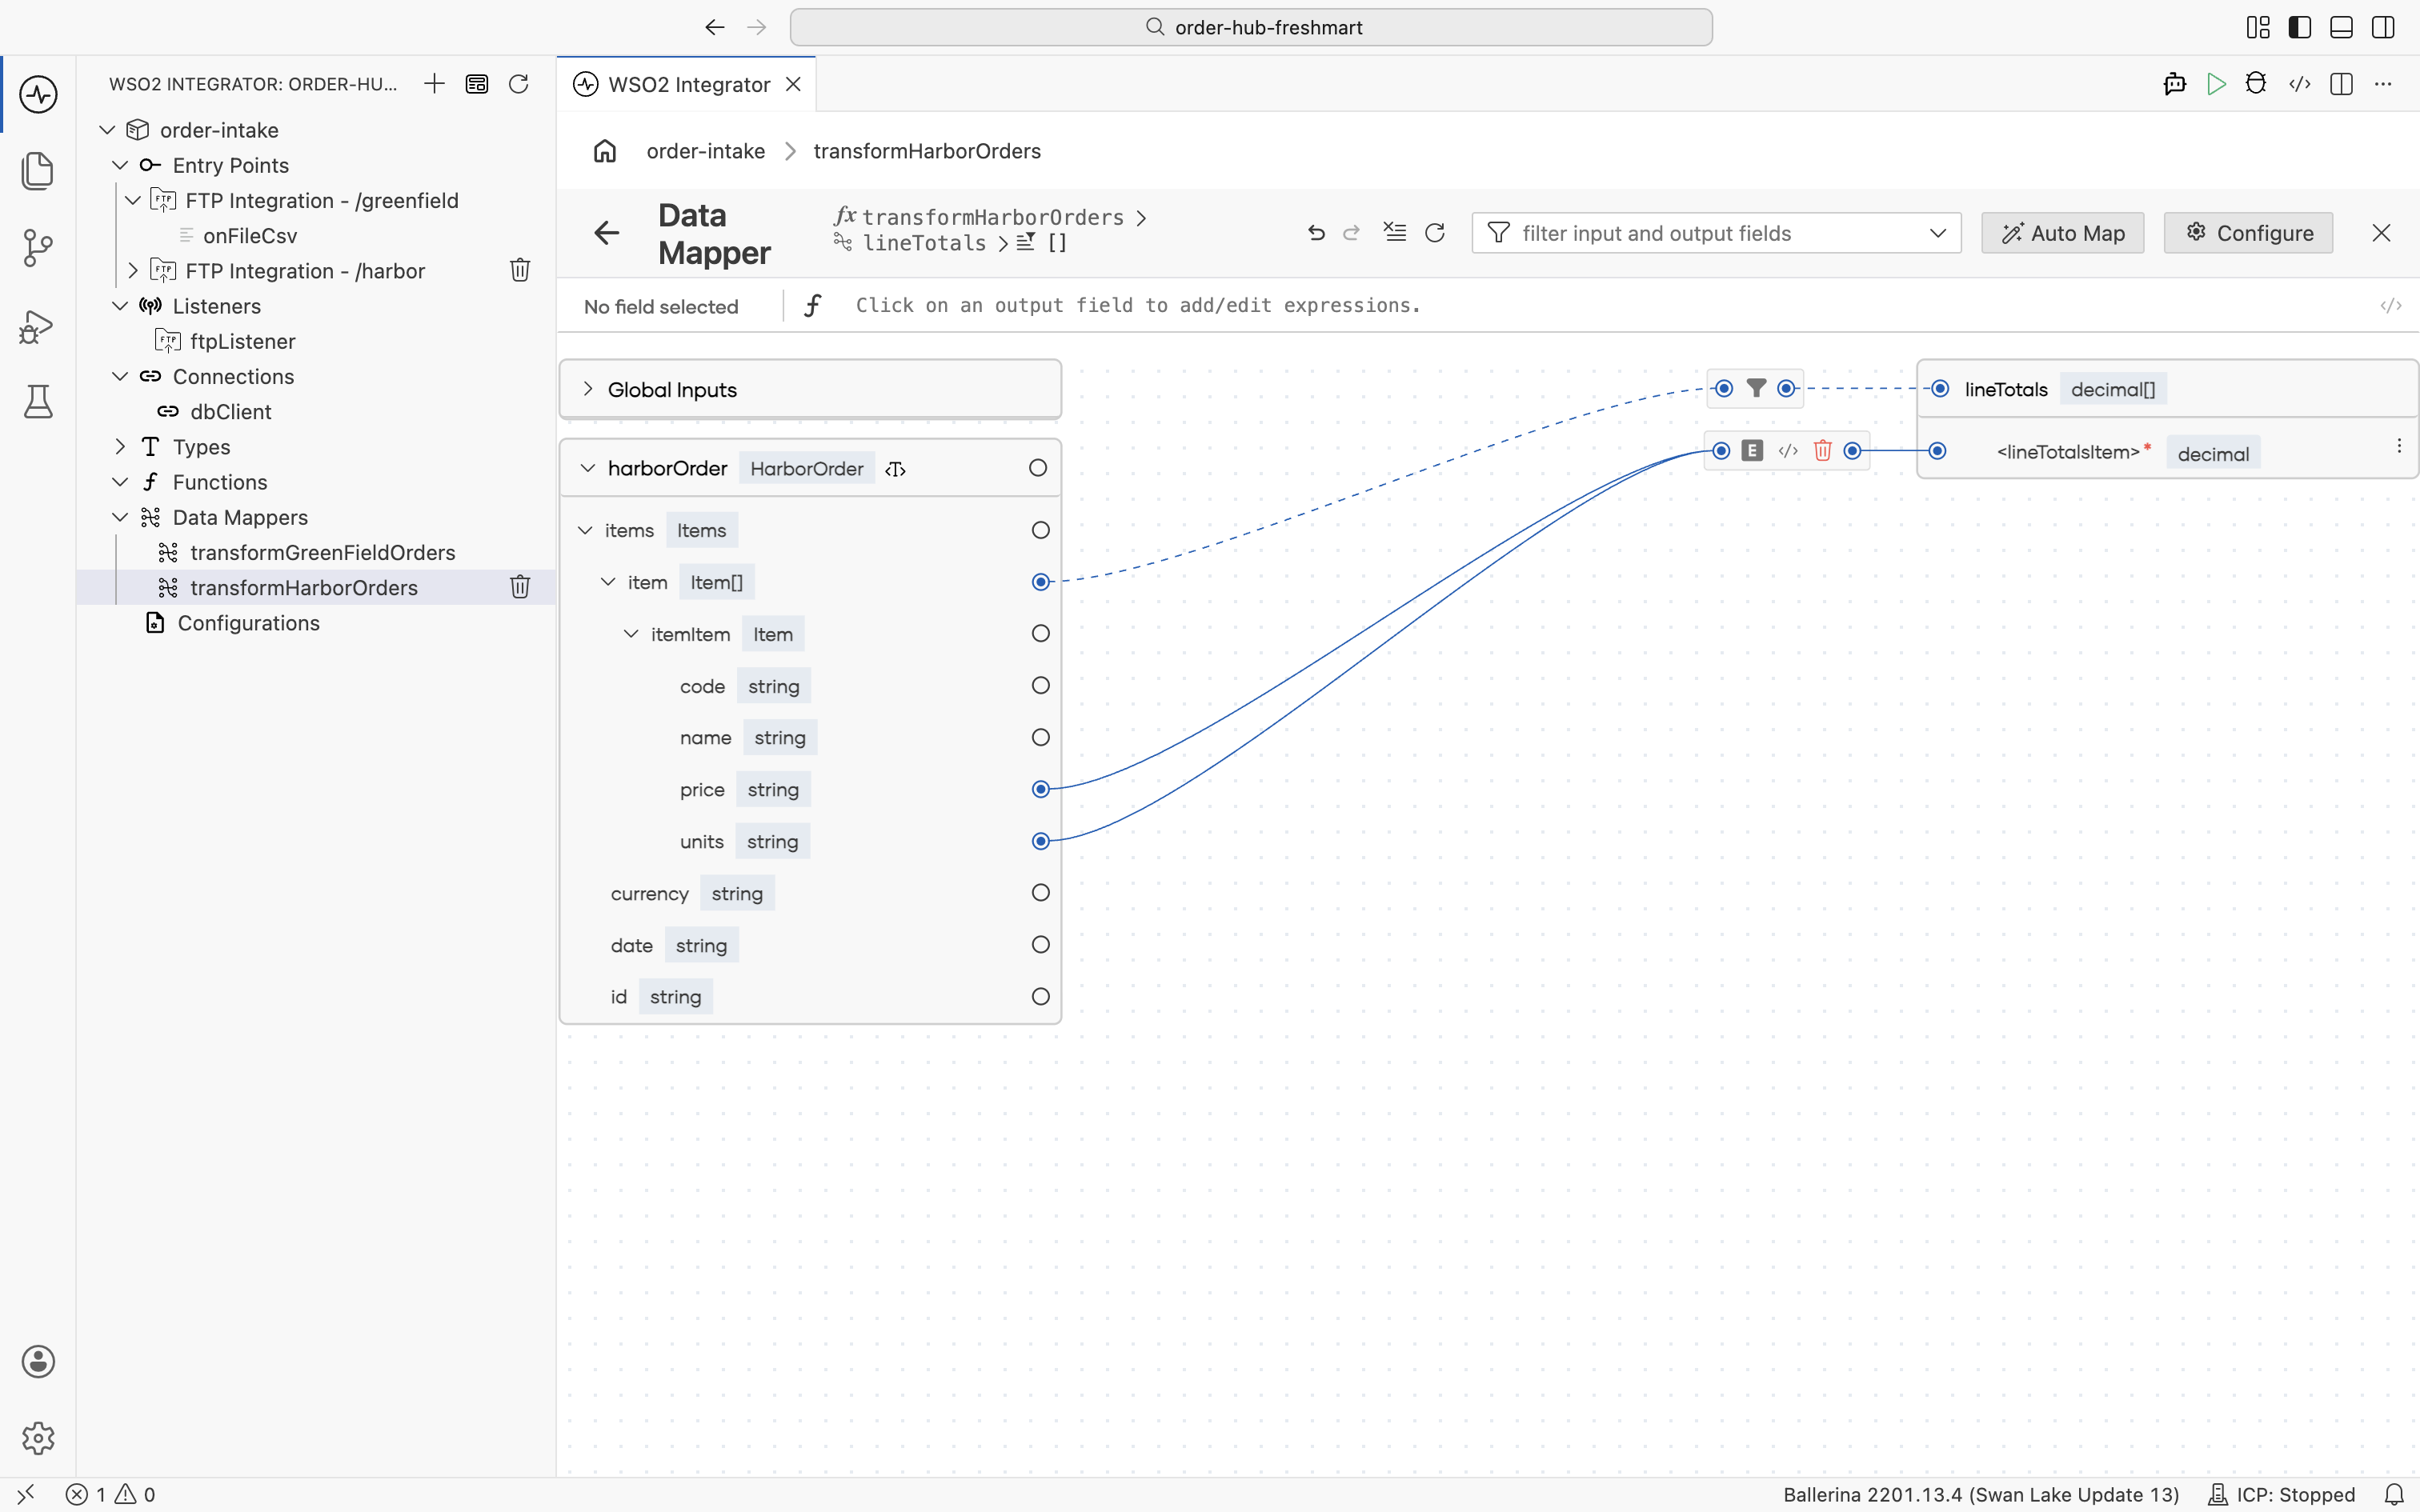Expand the Types tree node
This screenshot has height=1512, width=2420.
coord(120,447)
